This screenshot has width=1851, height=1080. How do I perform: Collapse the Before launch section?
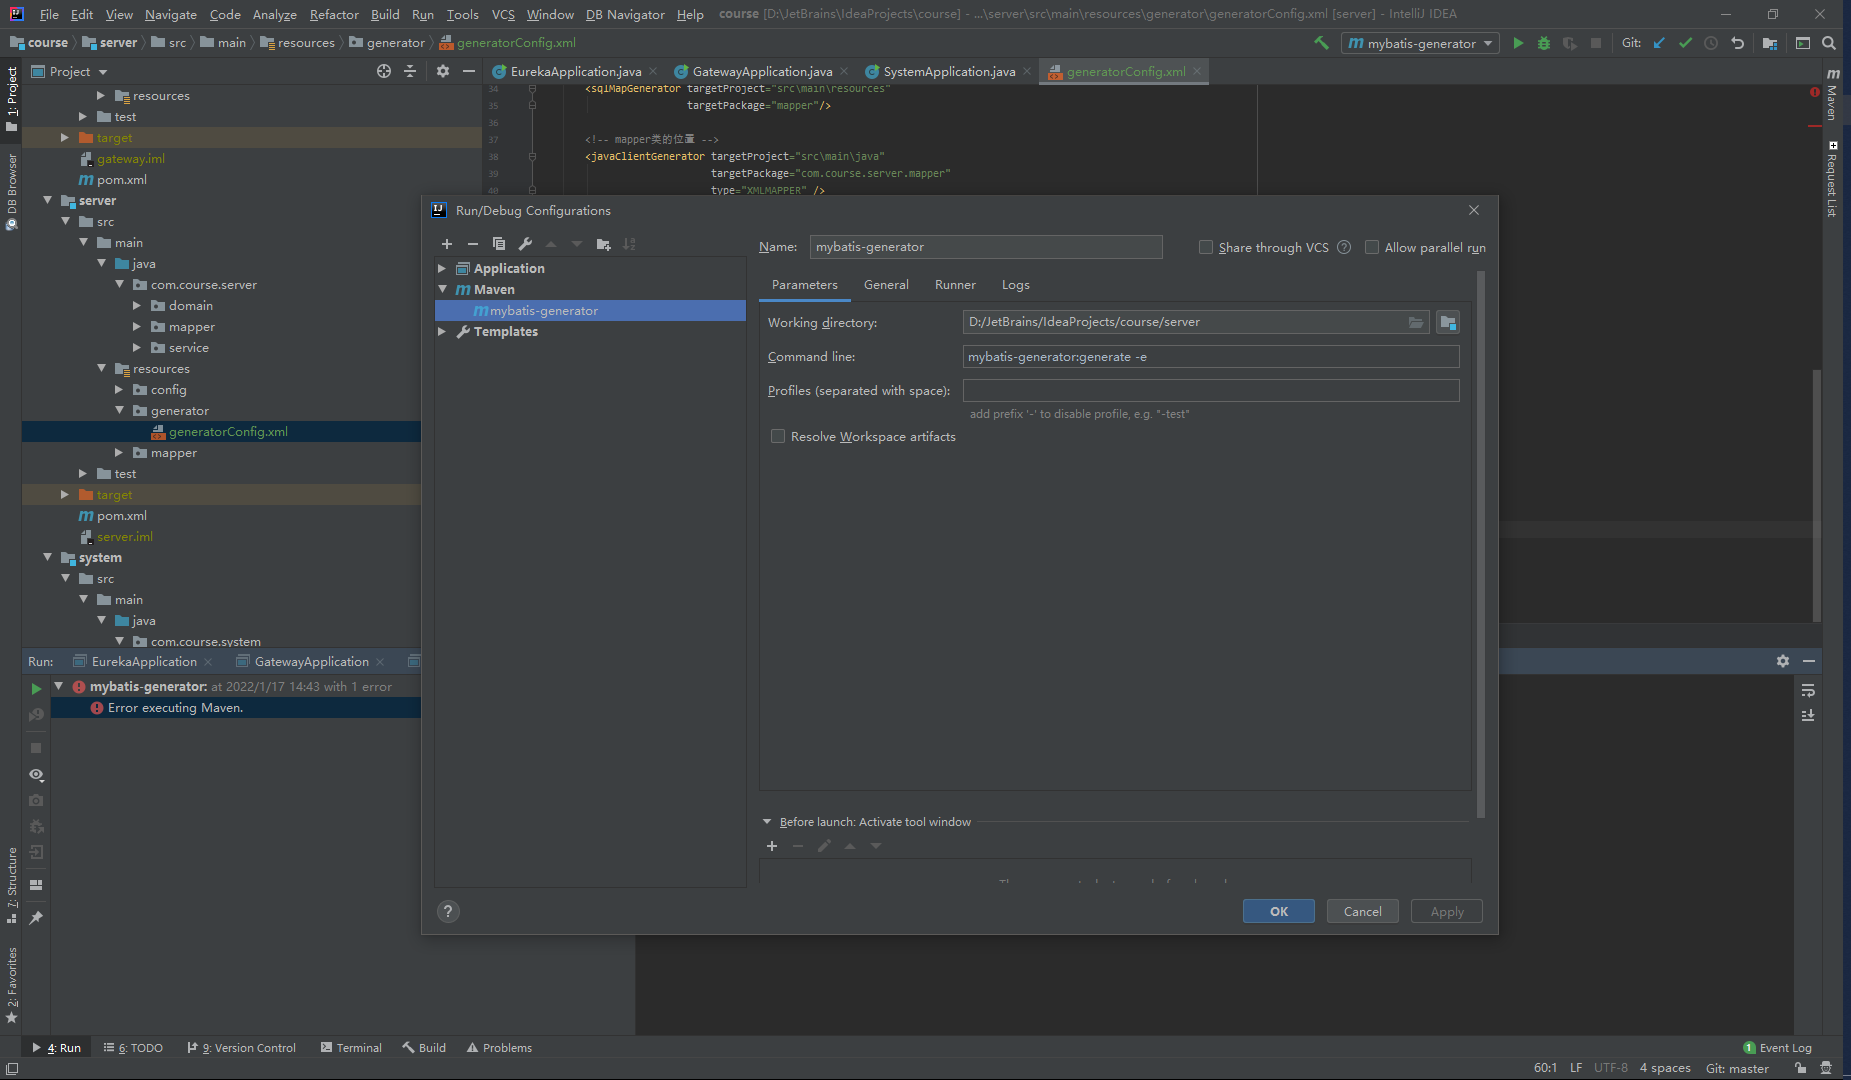tap(767, 822)
